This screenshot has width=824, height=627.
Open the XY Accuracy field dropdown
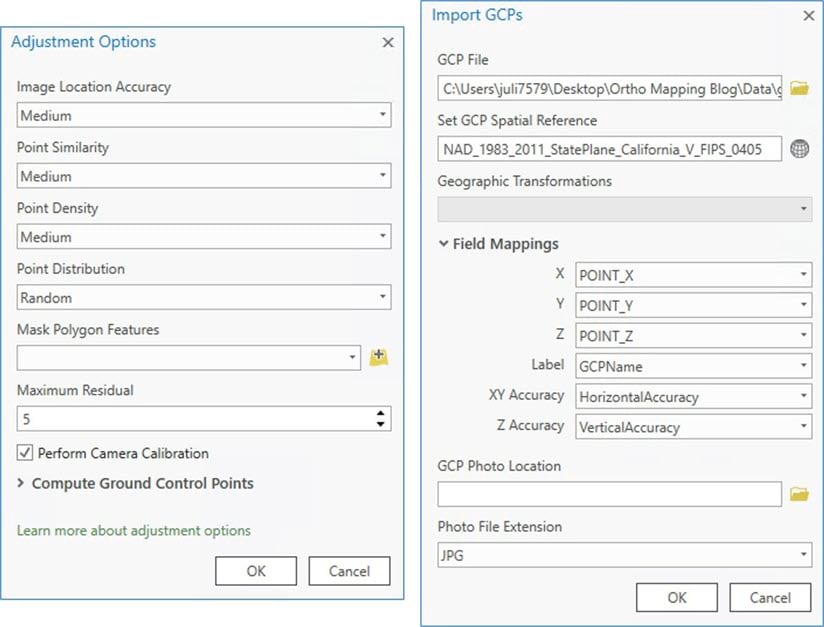pos(804,396)
